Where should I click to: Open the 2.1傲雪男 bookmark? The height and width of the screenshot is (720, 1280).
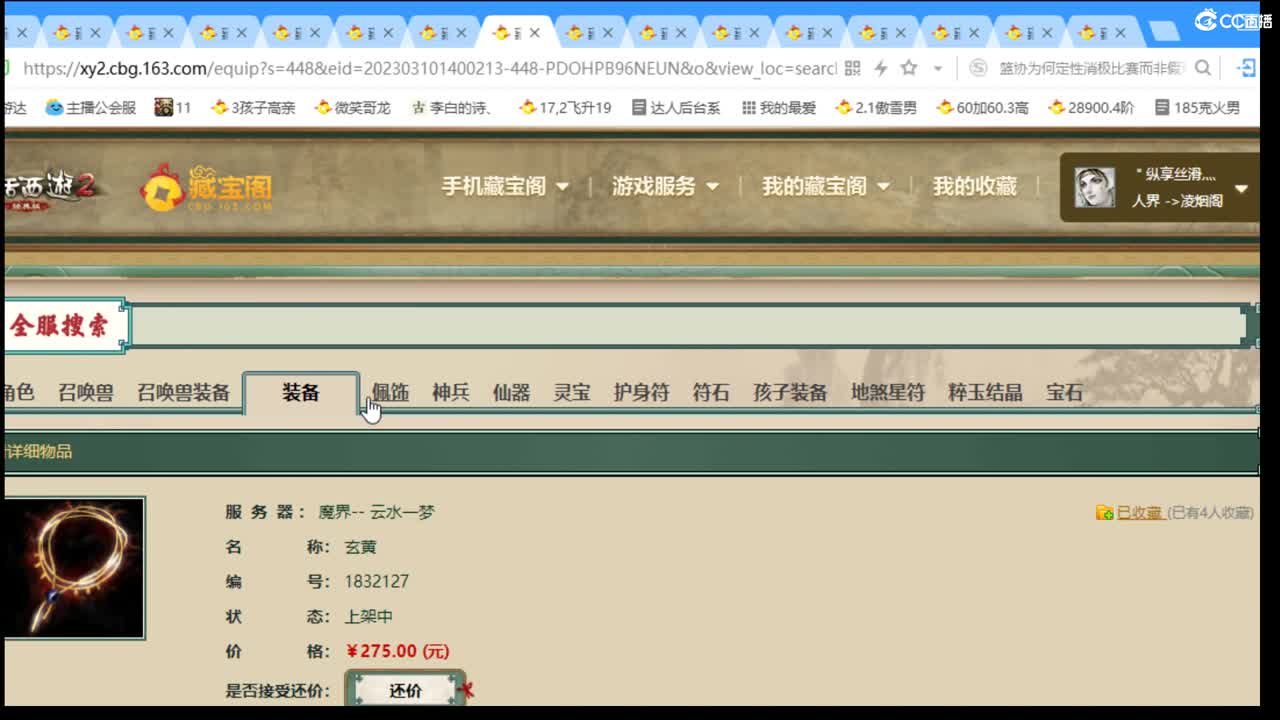(x=876, y=107)
